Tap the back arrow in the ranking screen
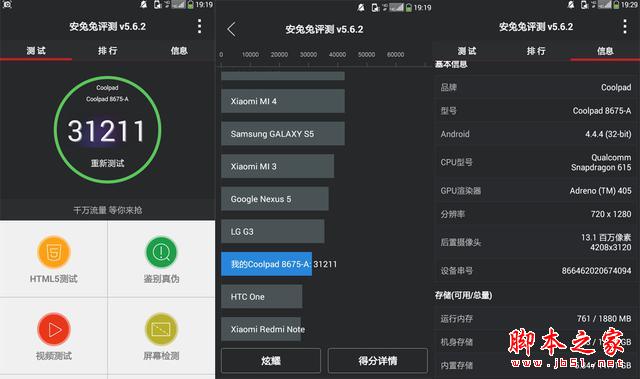The width and height of the screenshot is (640, 379). click(x=231, y=29)
